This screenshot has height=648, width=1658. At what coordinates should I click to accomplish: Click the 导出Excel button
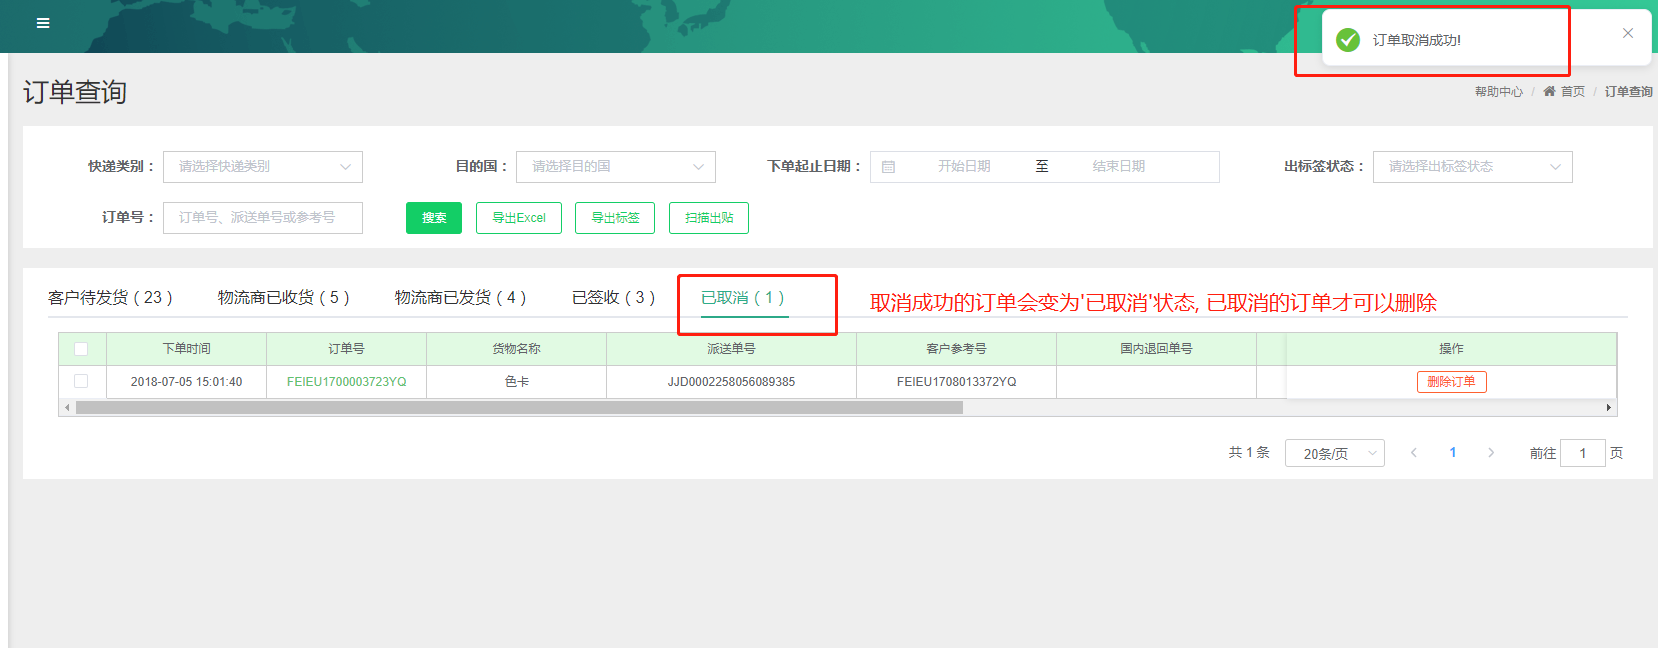(x=519, y=218)
